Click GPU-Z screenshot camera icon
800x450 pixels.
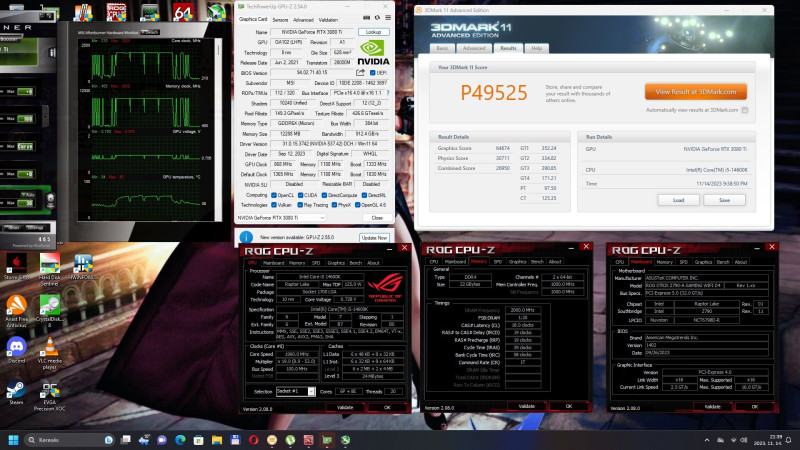point(366,18)
